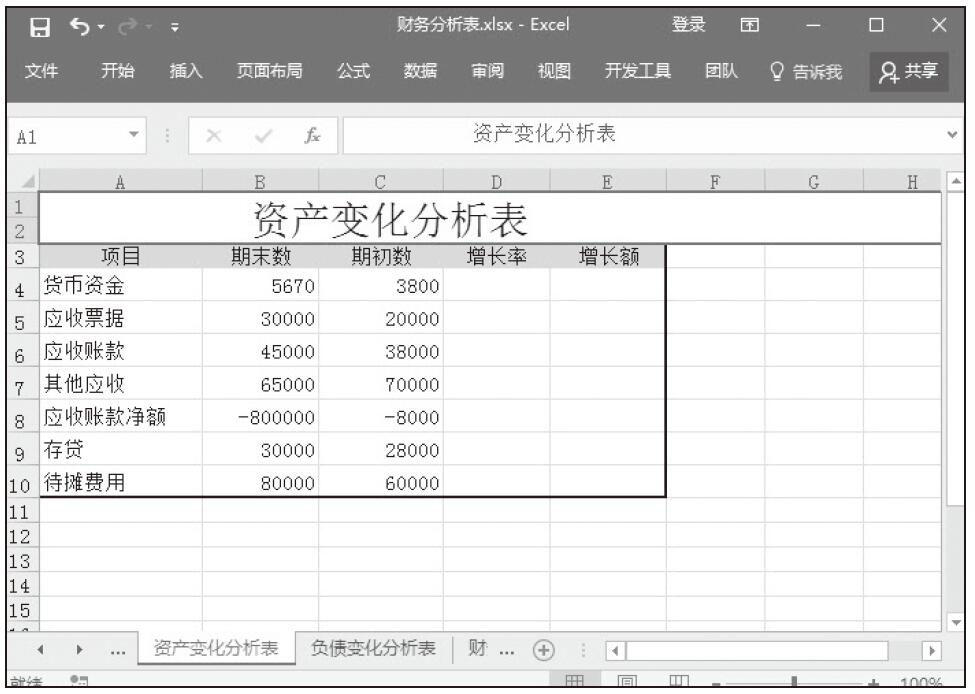
Task: Click the 共享 share button
Action: point(908,71)
